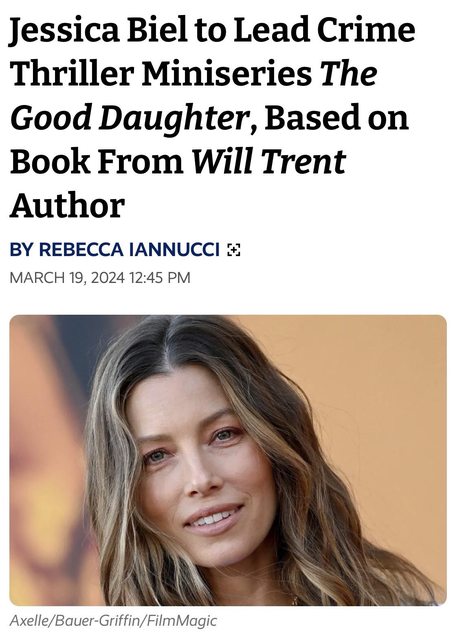Click the Axelle/Bauer-Griffin photo credit caption
Image resolution: width=453 pixels, height=640 pixels.
point(113,621)
